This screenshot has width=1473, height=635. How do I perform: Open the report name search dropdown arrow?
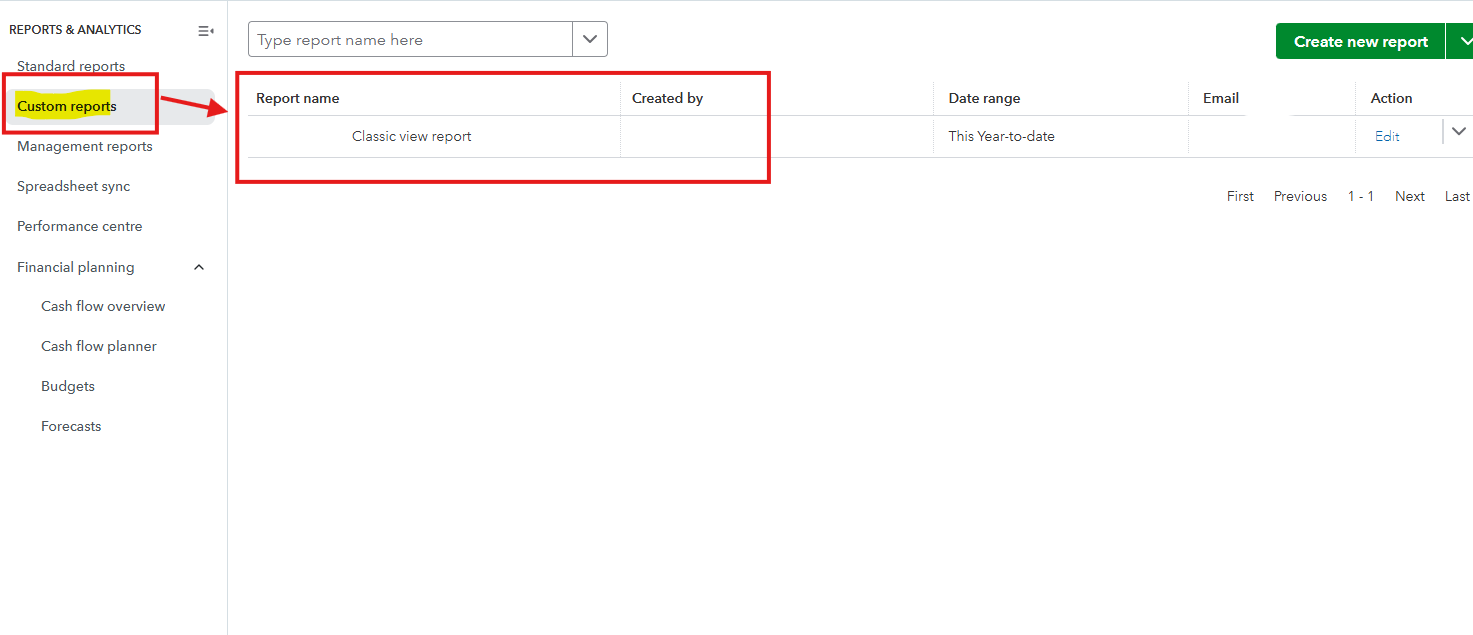(590, 40)
